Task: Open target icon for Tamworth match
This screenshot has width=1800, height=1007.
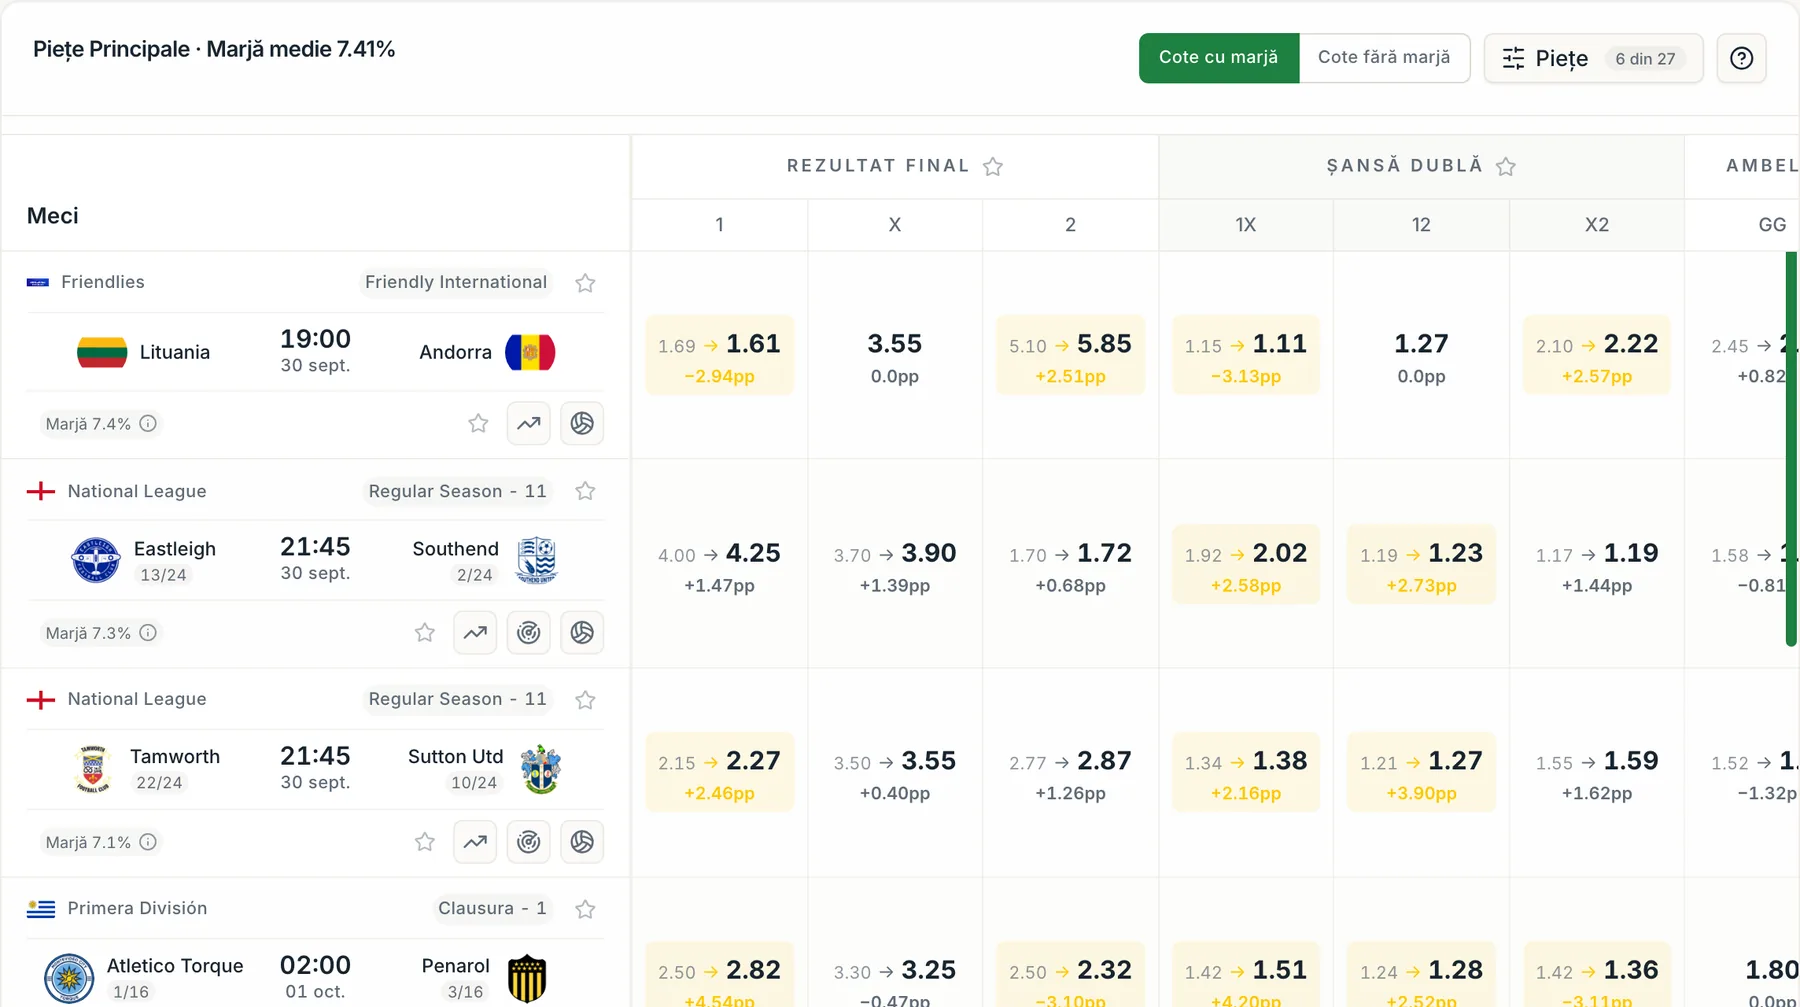Action: 528,841
